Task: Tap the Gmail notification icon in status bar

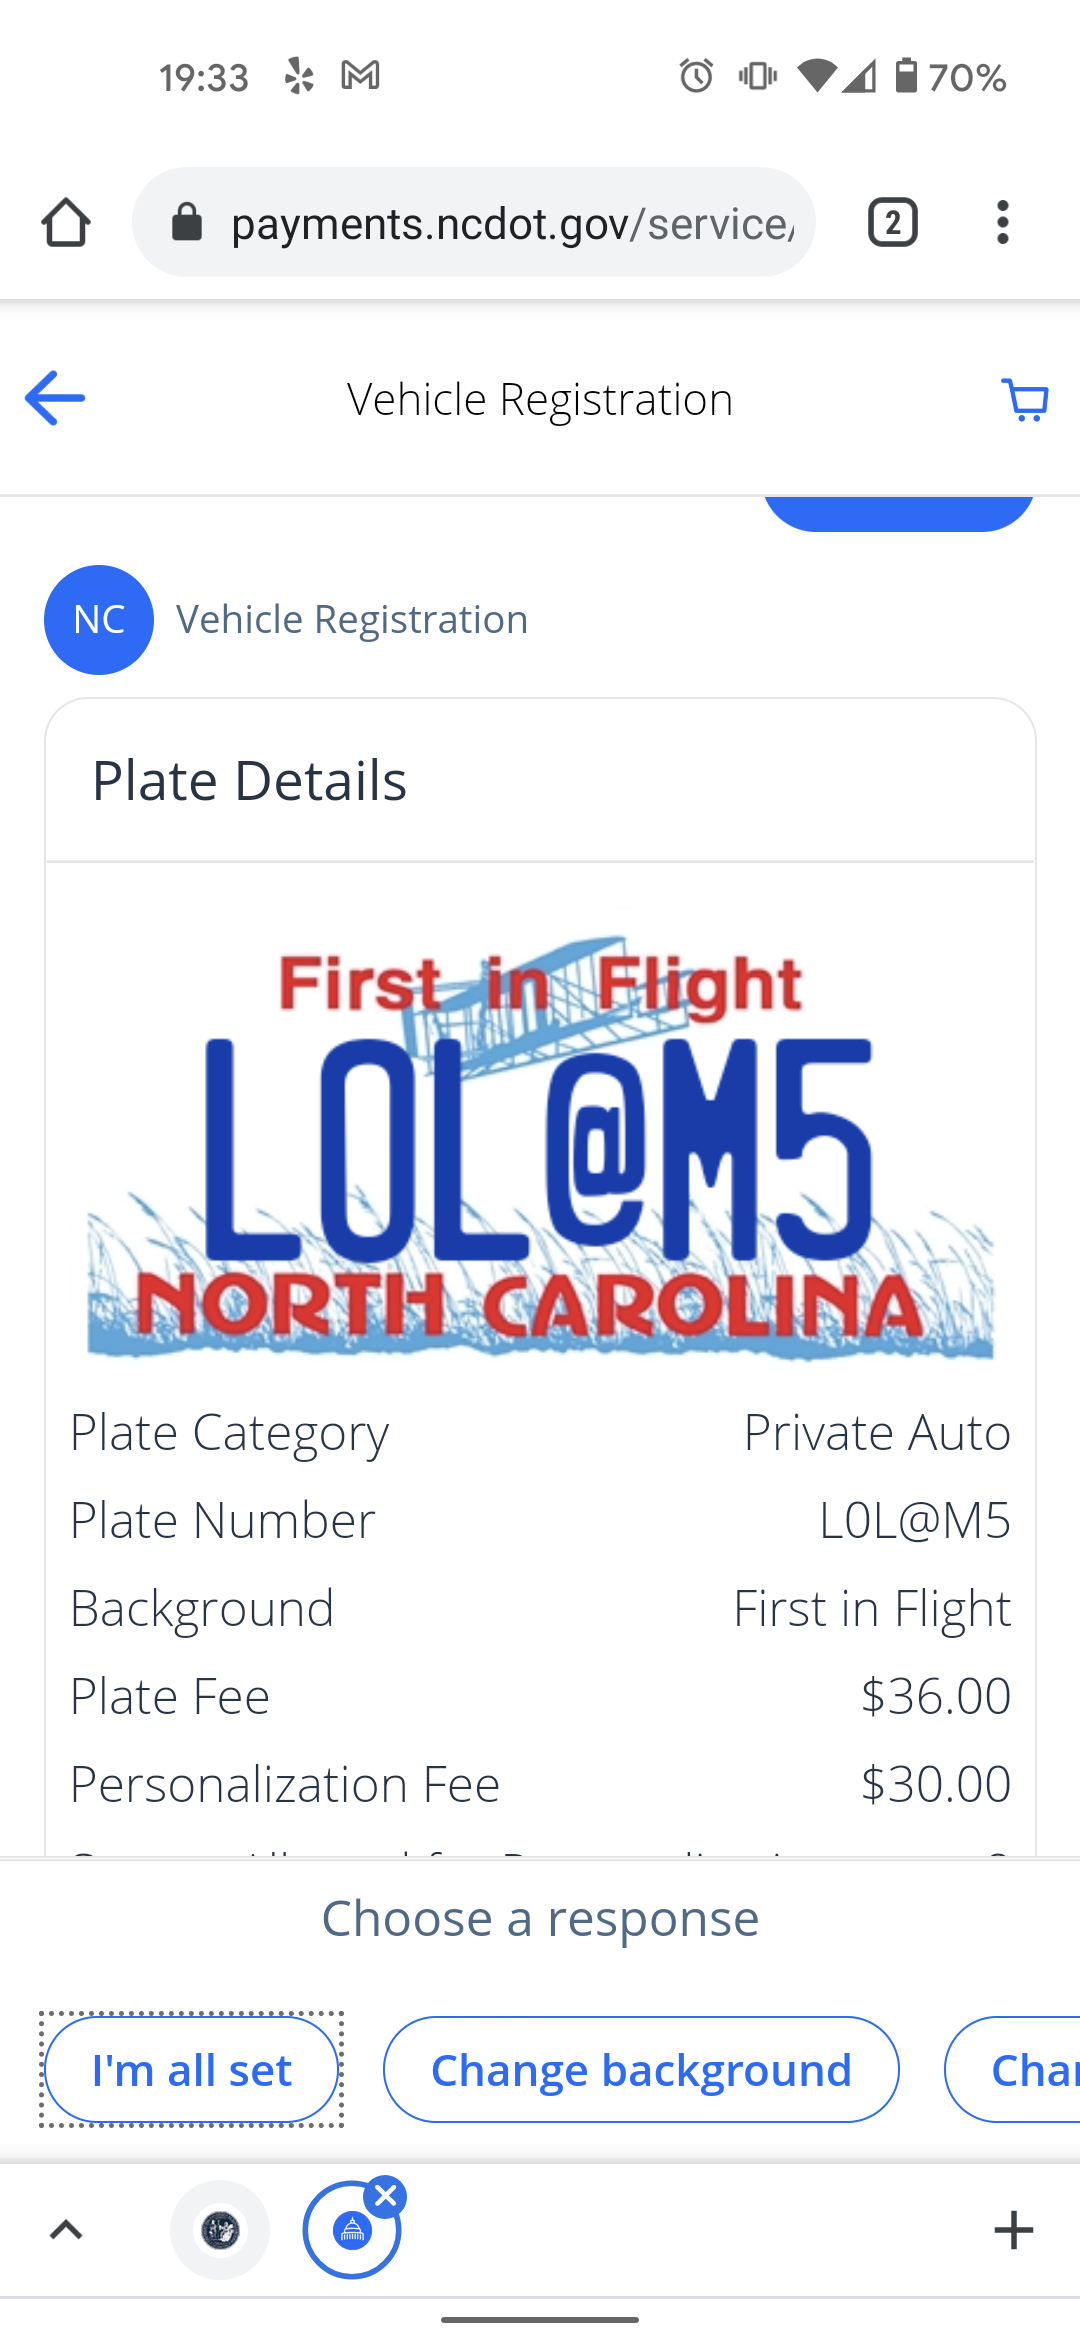Action: pyautogui.click(x=360, y=76)
